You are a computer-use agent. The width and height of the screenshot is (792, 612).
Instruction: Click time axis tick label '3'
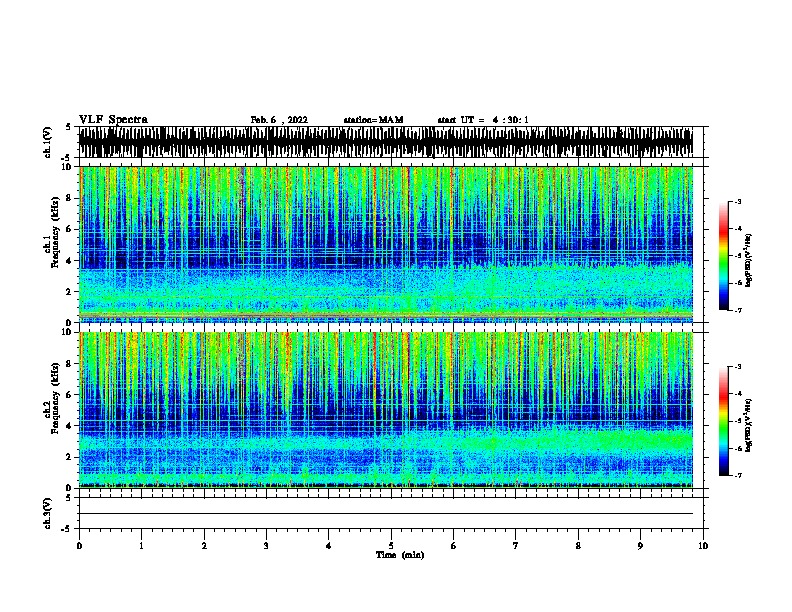[x=266, y=546]
